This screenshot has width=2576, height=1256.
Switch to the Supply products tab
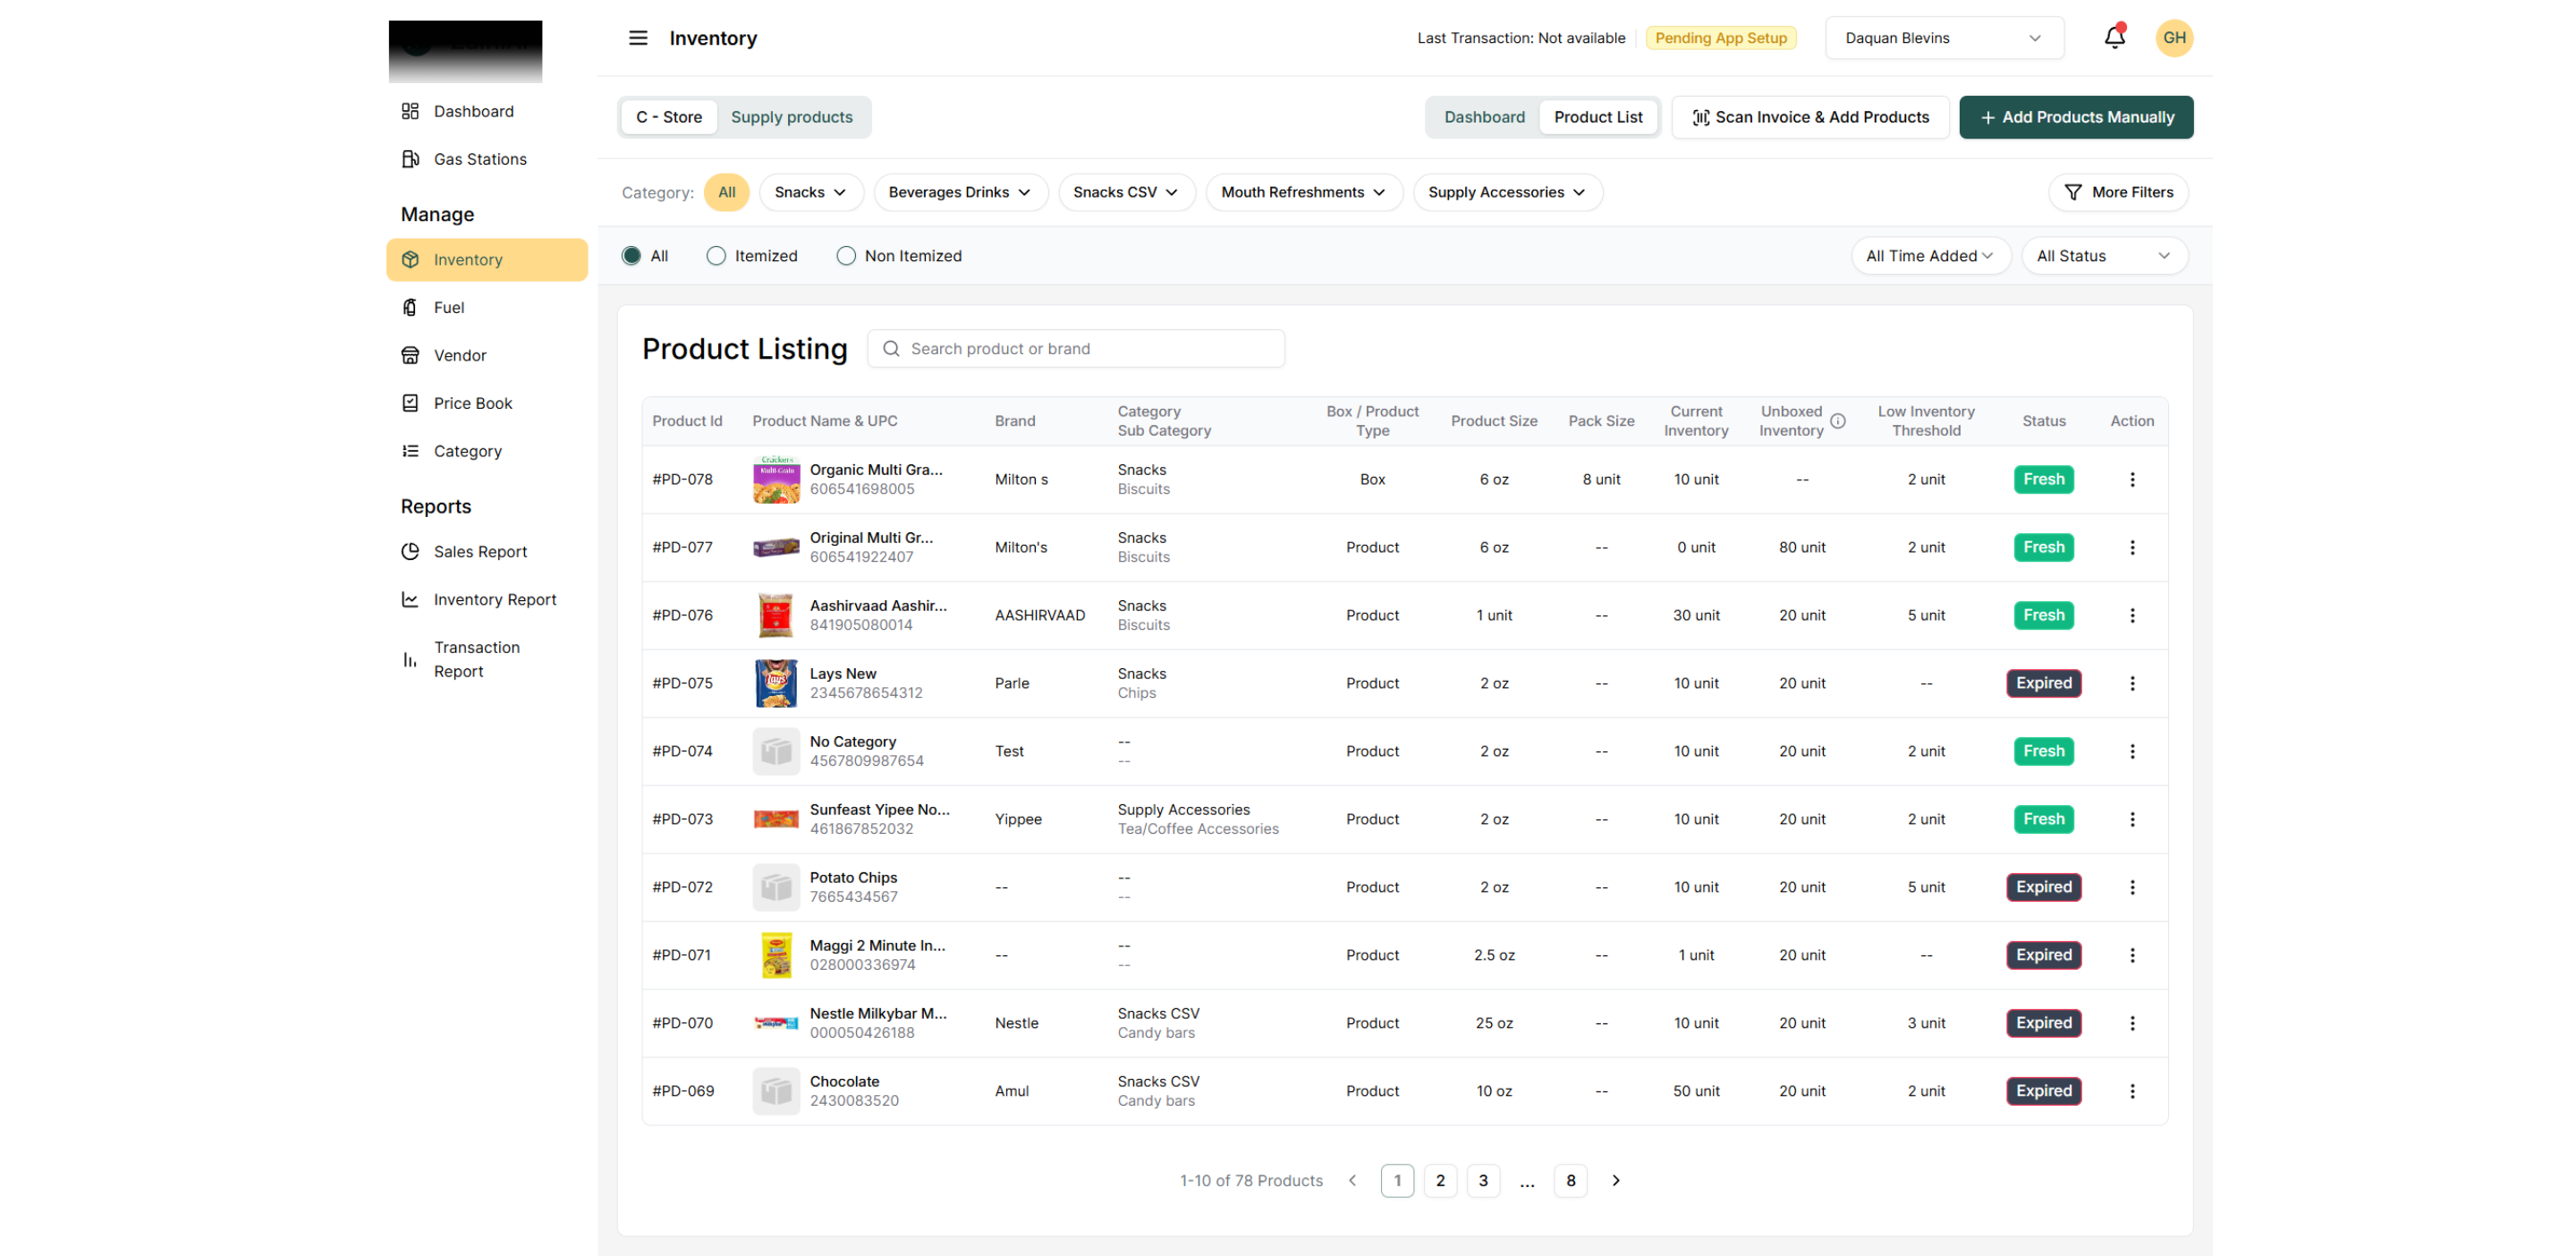tap(791, 117)
